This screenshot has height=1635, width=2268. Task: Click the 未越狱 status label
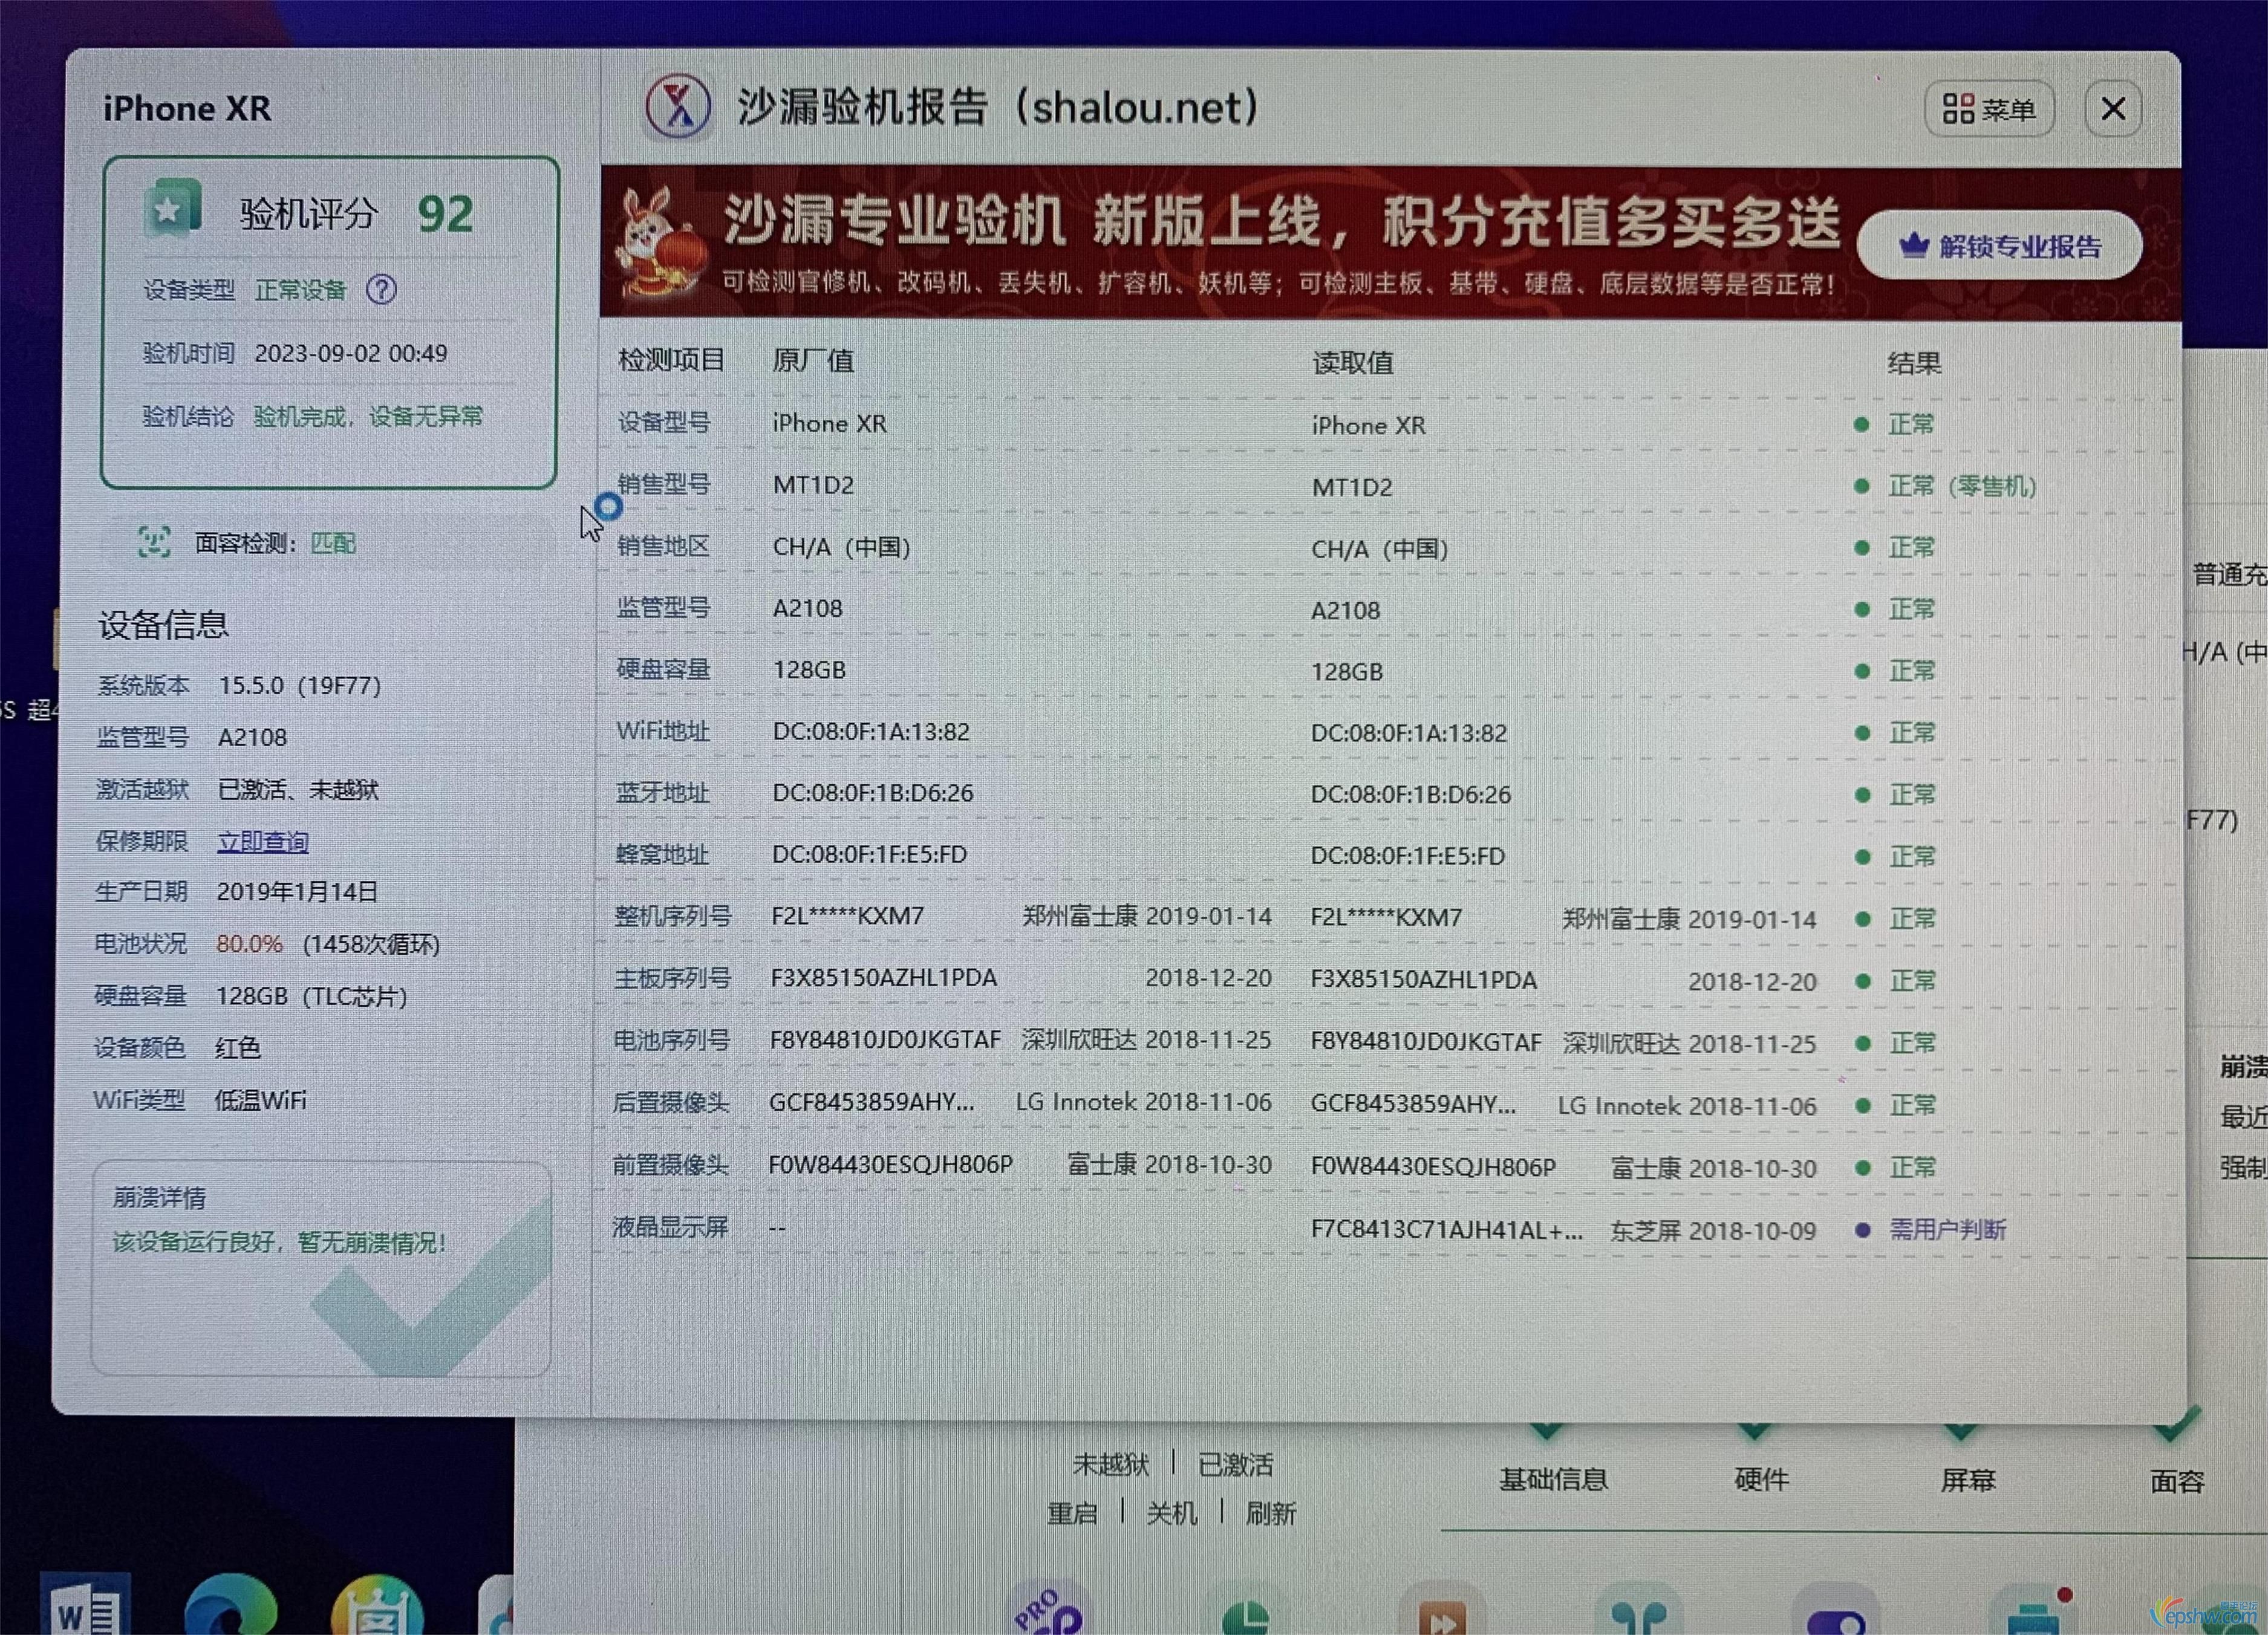pyautogui.click(x=1111, y=1465)
